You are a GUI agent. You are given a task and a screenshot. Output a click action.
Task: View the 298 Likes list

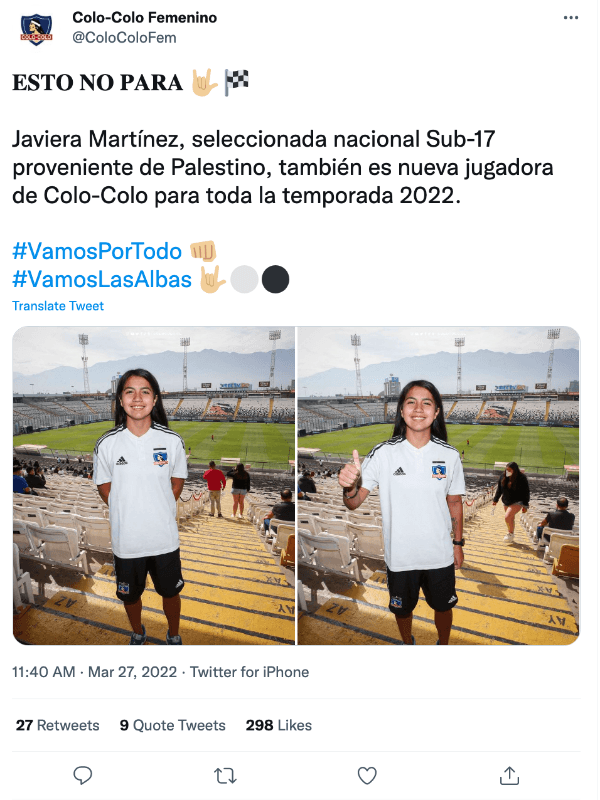[279, 725]
